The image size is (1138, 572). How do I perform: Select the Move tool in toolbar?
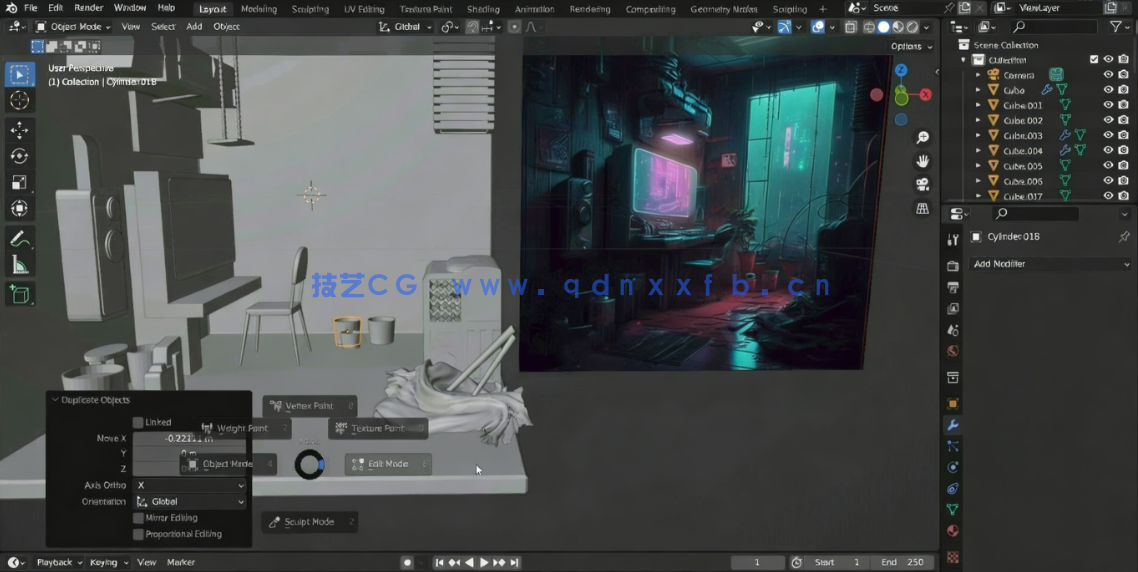19,130
